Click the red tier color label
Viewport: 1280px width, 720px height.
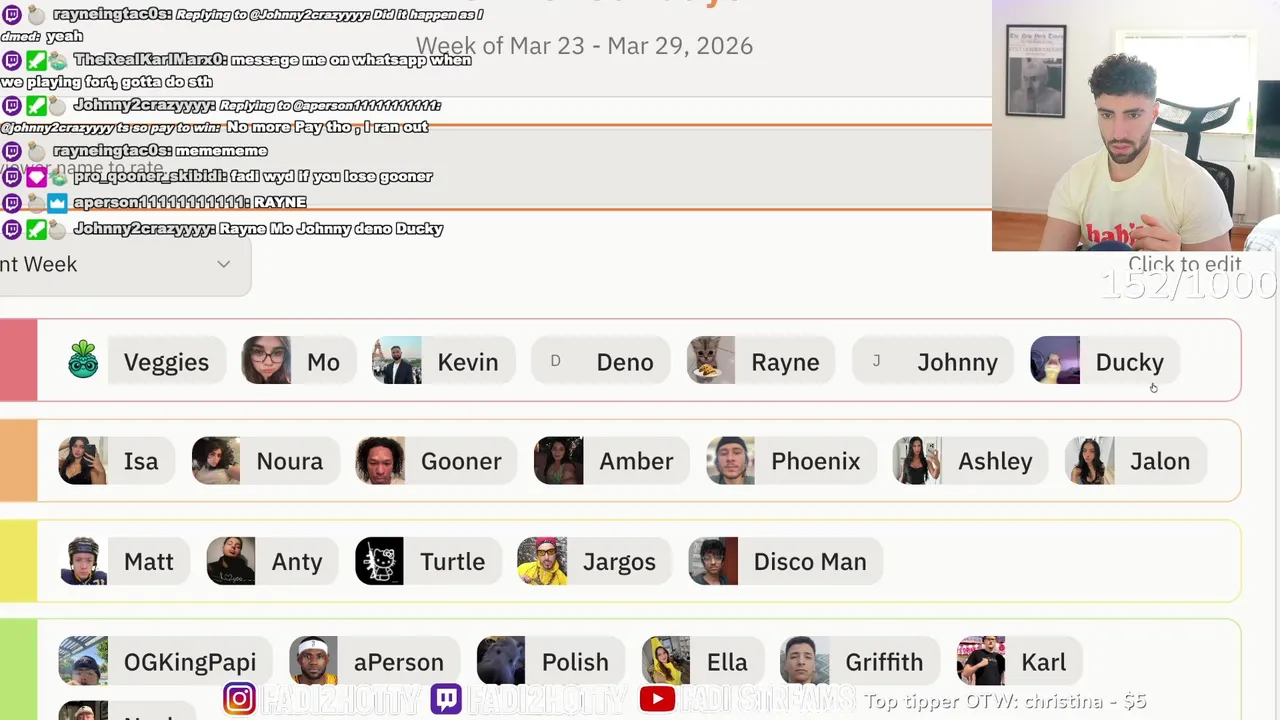point(18,360)
